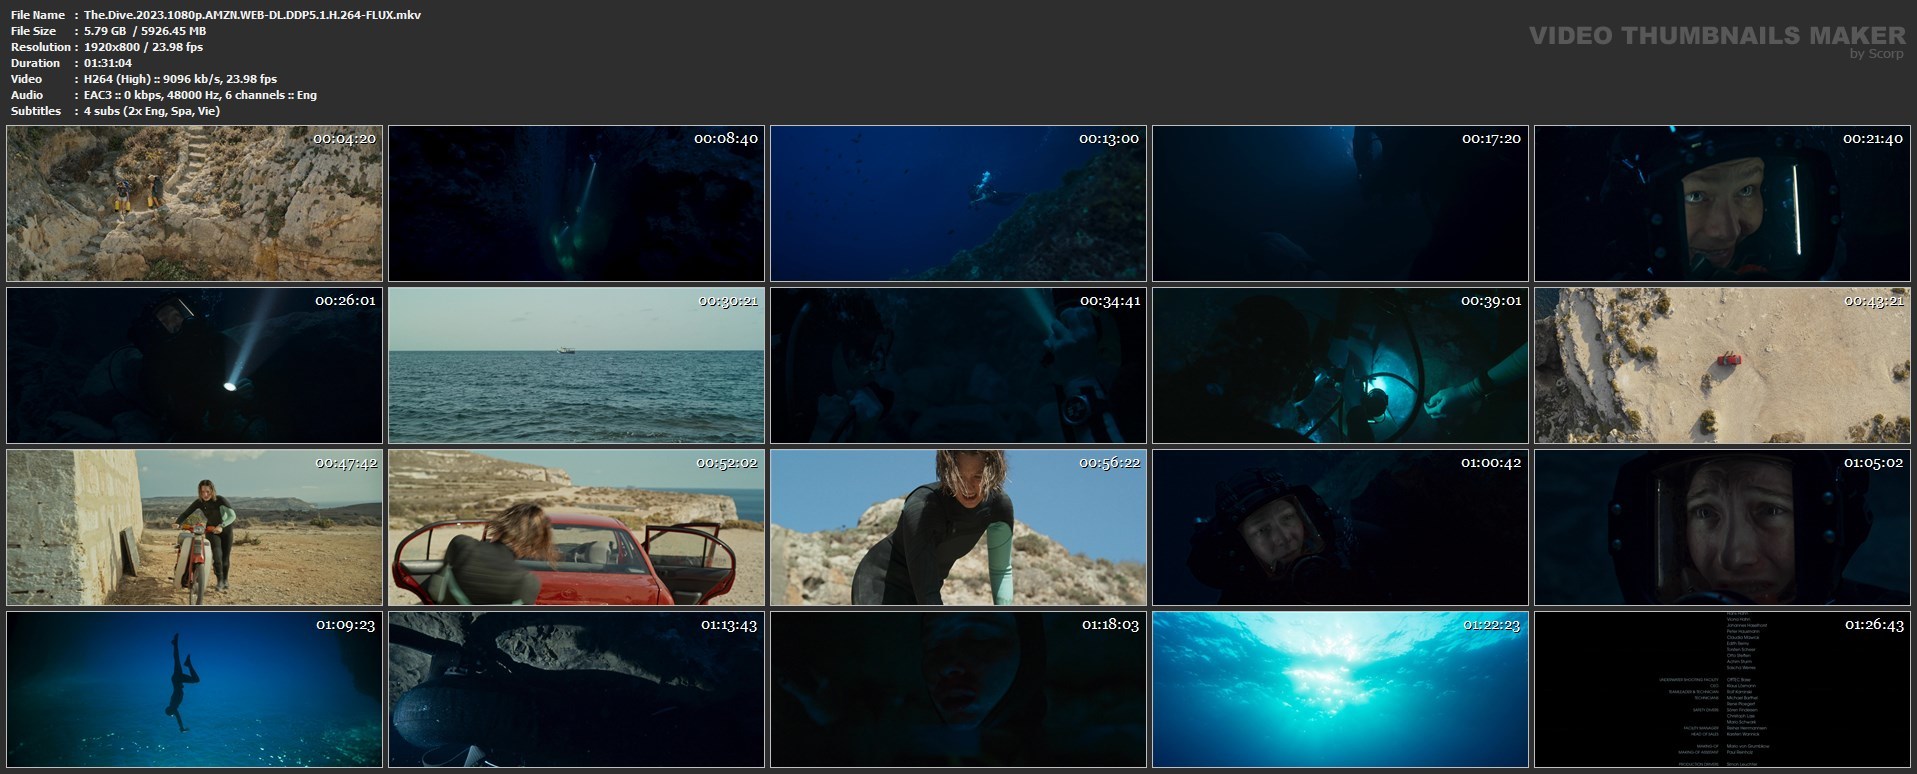The height and width of the screenshot is (774, 1917).
Task: Click the thumbnail at 01:13:43
Action: (x=576, y=689)
